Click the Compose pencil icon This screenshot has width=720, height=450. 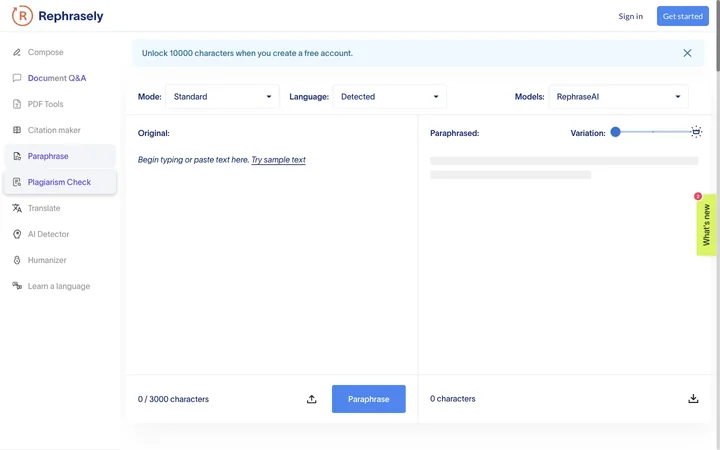tap(17, 52)
